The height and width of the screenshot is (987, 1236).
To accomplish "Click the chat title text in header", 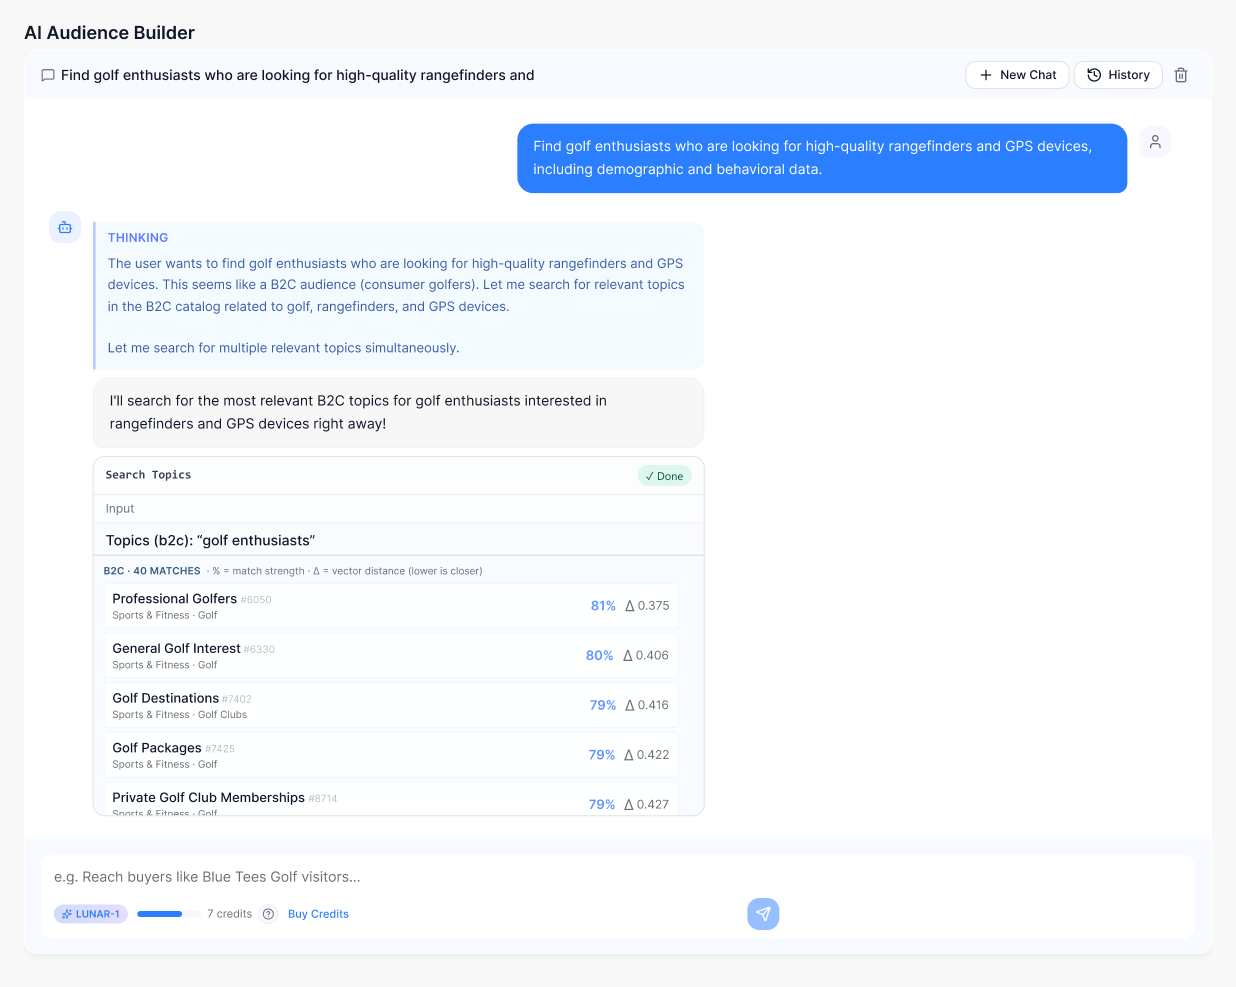I will (298, 75).
